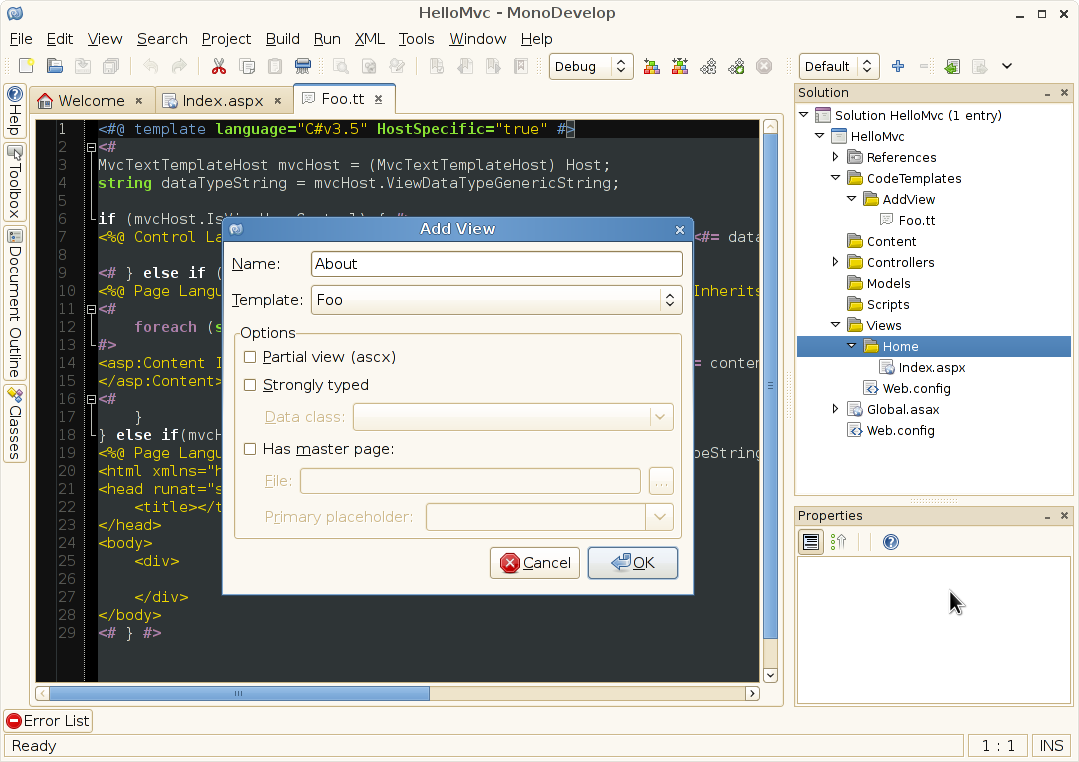1079x762 pixels.
Task: Build all projects with double-arrow blocks icon
Action: (x=680, y=66)
